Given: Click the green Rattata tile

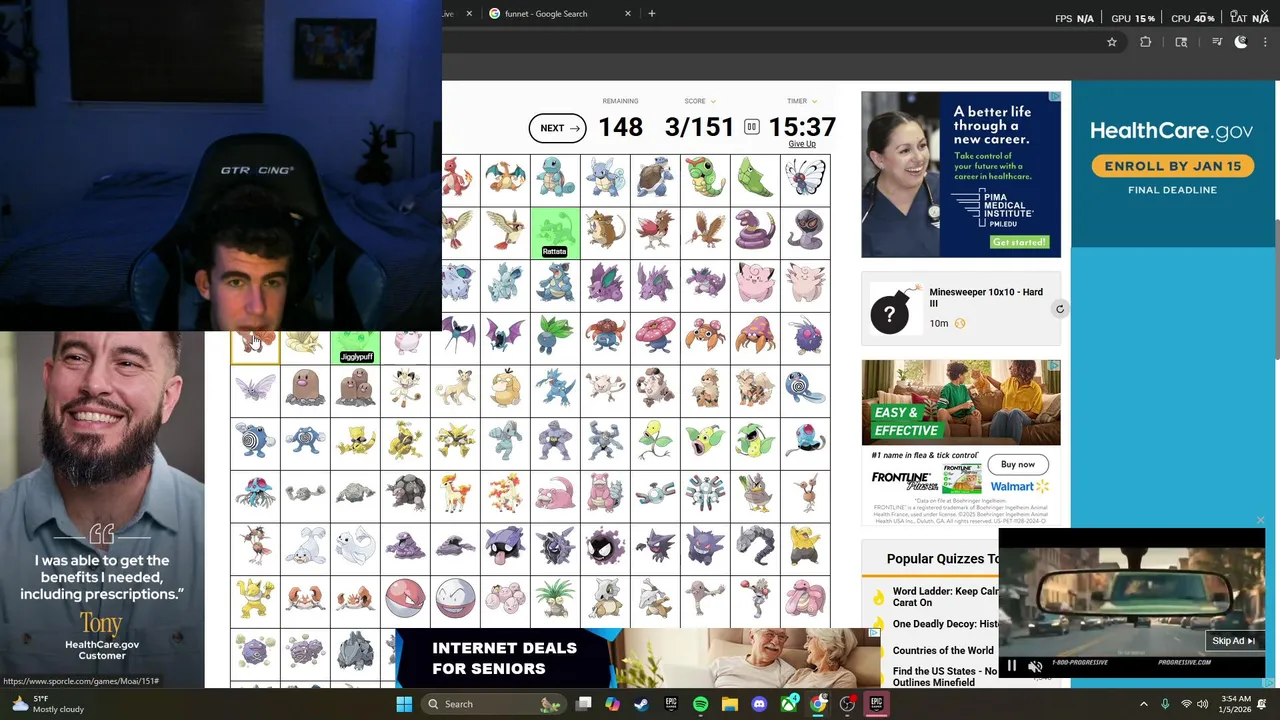Looking at the screenshot, I should coord(555,233).
